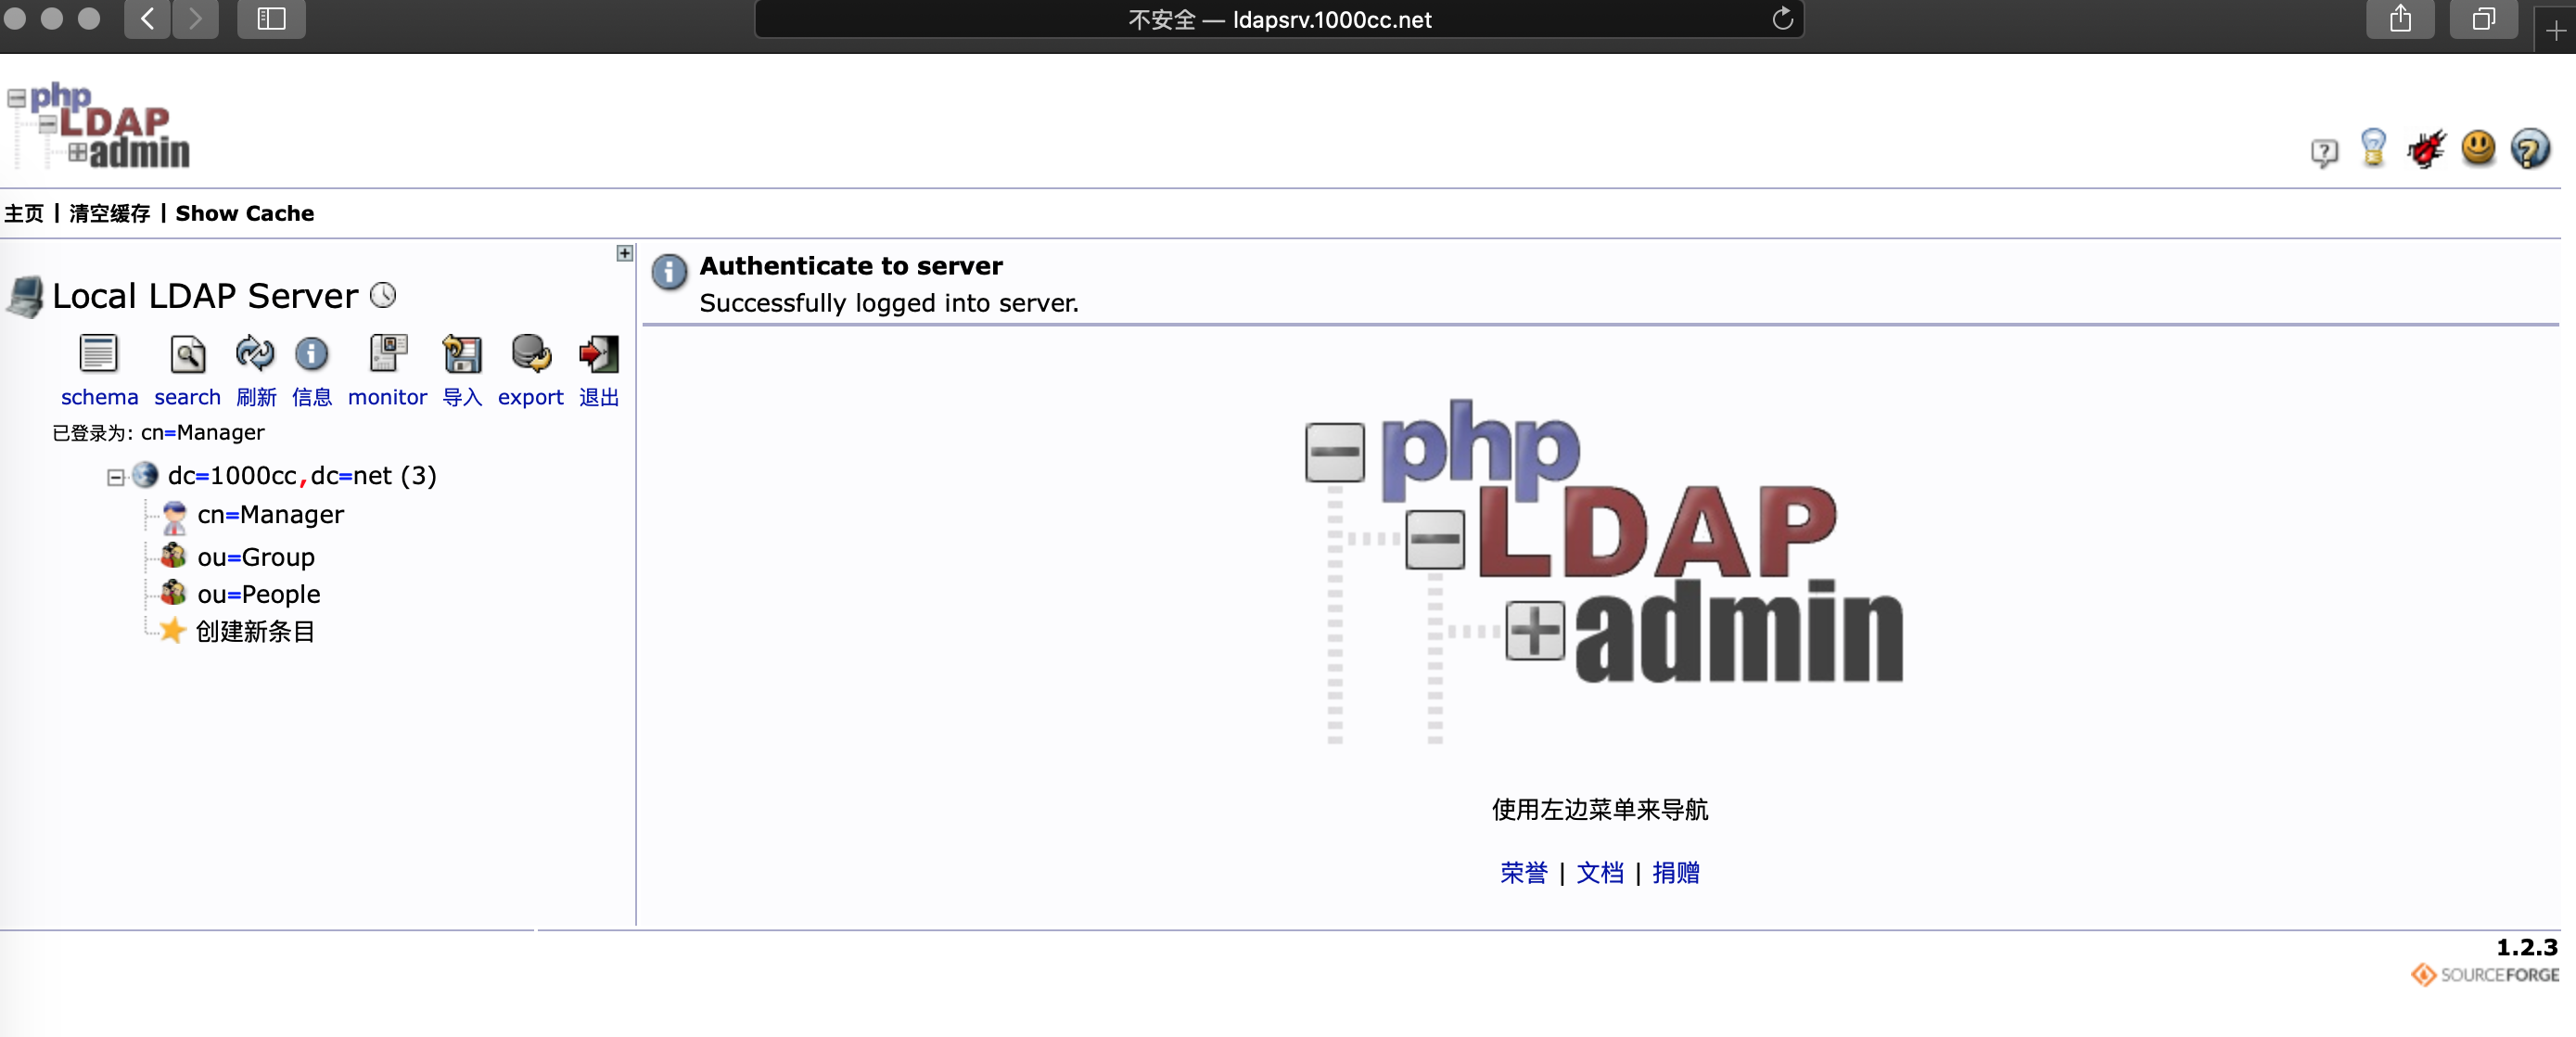
Task: Open Show Cache menu item
Action: point(245,213)
